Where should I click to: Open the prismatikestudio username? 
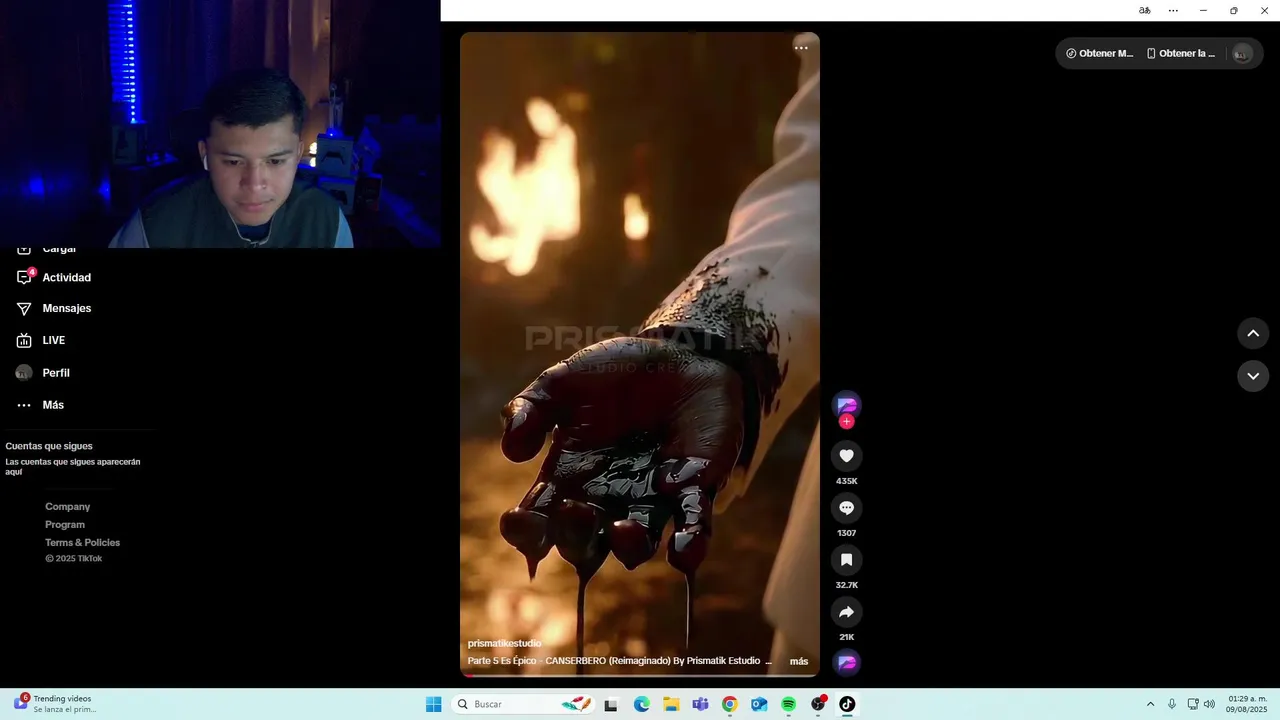pyautogui.click(x=504, y=643)
